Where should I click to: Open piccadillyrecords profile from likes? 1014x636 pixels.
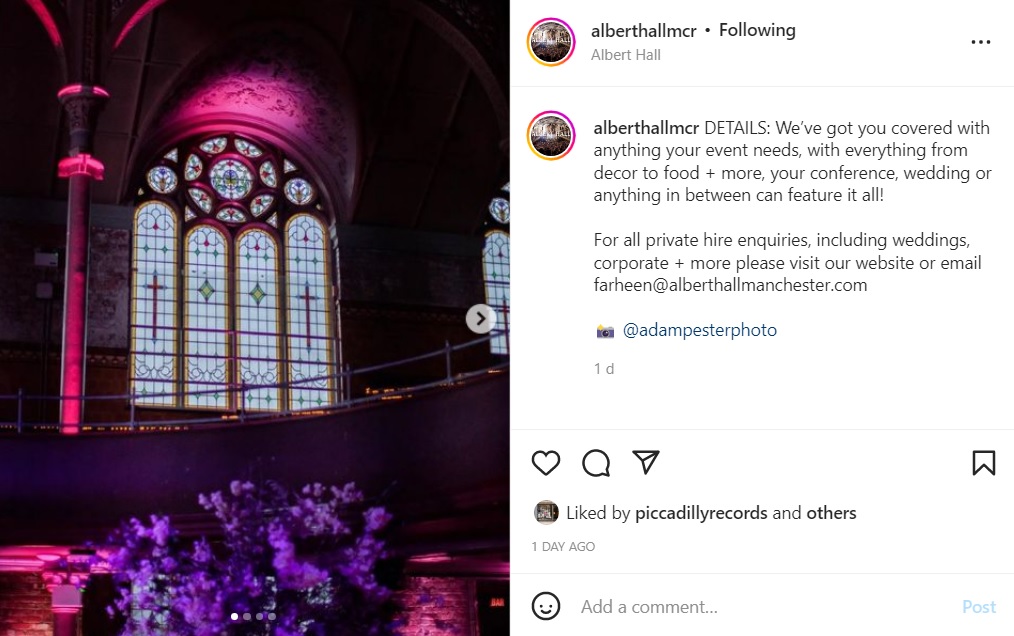tap(701, 513)
